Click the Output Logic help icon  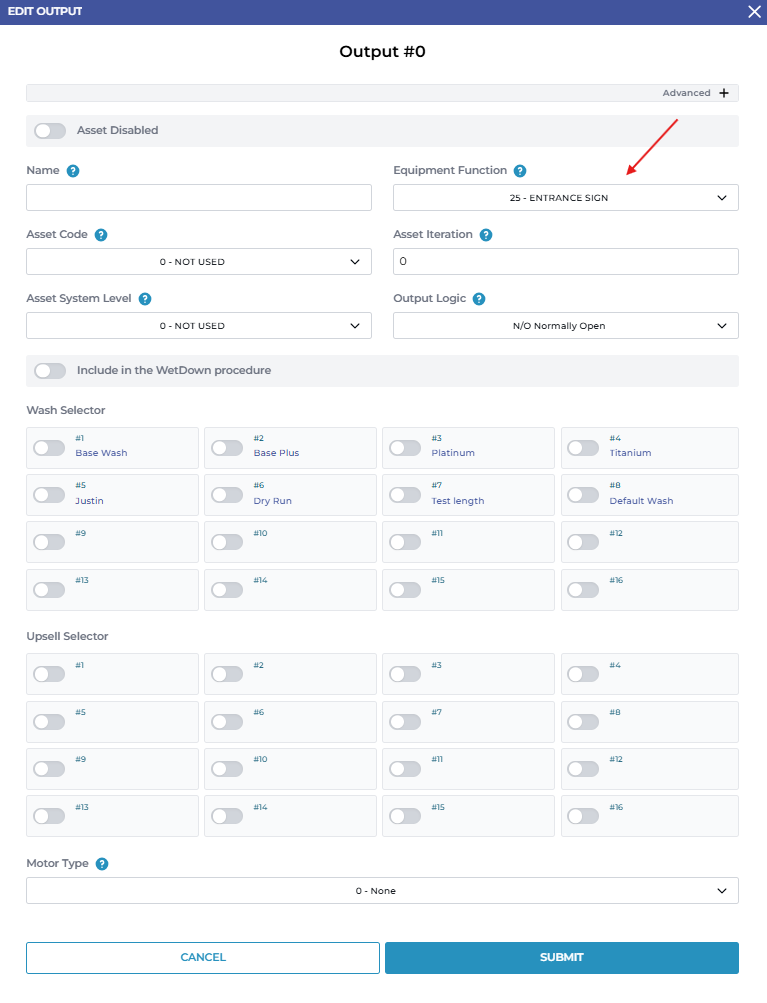(x=479, y=299)
